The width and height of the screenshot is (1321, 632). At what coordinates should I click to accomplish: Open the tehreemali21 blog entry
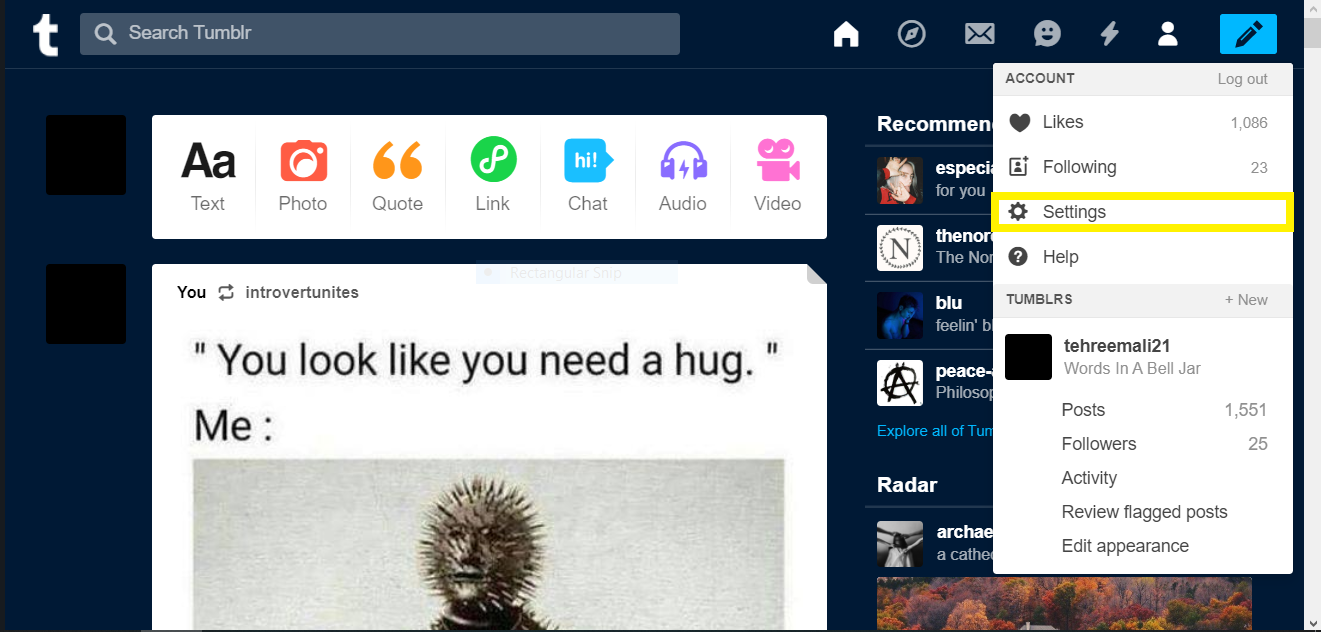point(1143,357)
